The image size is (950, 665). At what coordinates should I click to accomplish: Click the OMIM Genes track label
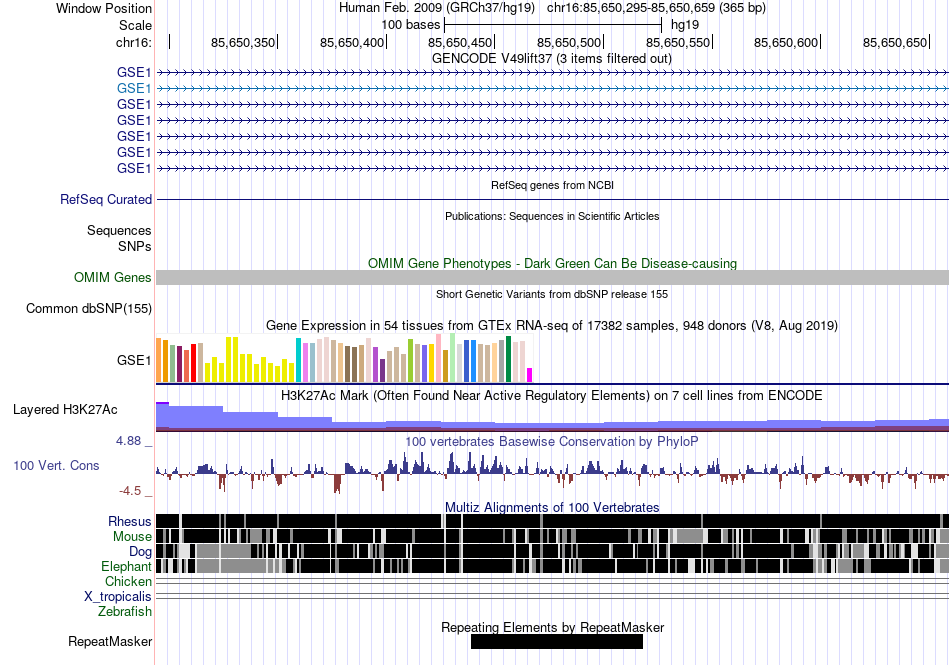[x=113, y=277]
